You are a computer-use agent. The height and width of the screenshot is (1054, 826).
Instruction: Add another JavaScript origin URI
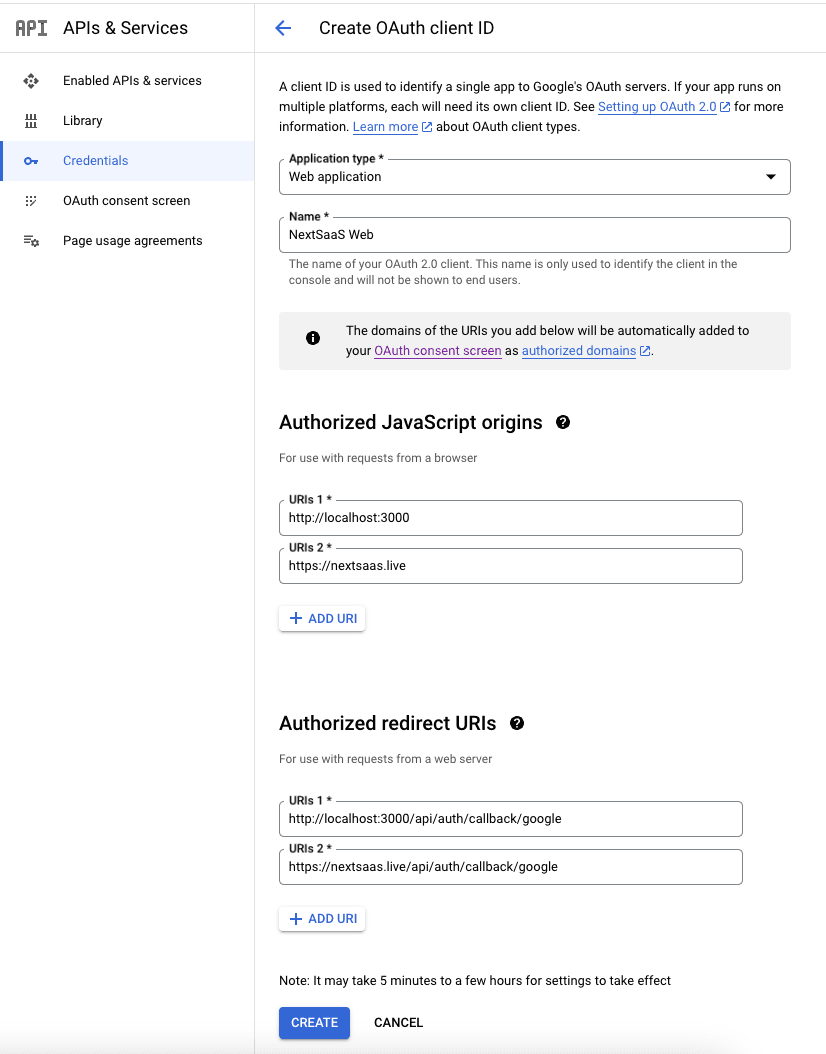point(321,618)
